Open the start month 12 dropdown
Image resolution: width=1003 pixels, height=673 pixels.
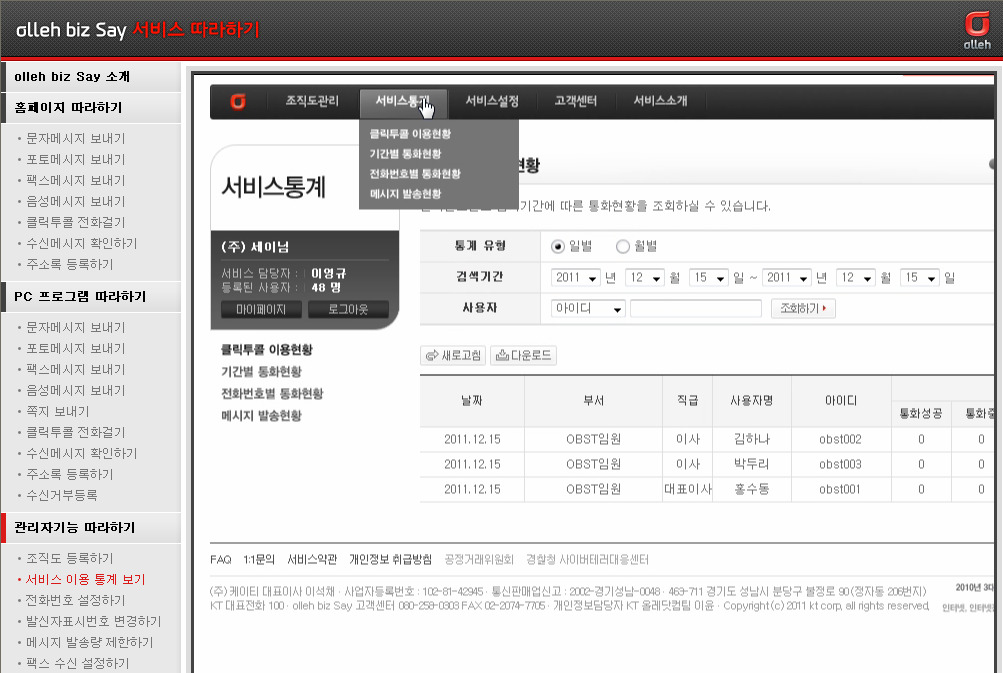[x=645, y=278]
